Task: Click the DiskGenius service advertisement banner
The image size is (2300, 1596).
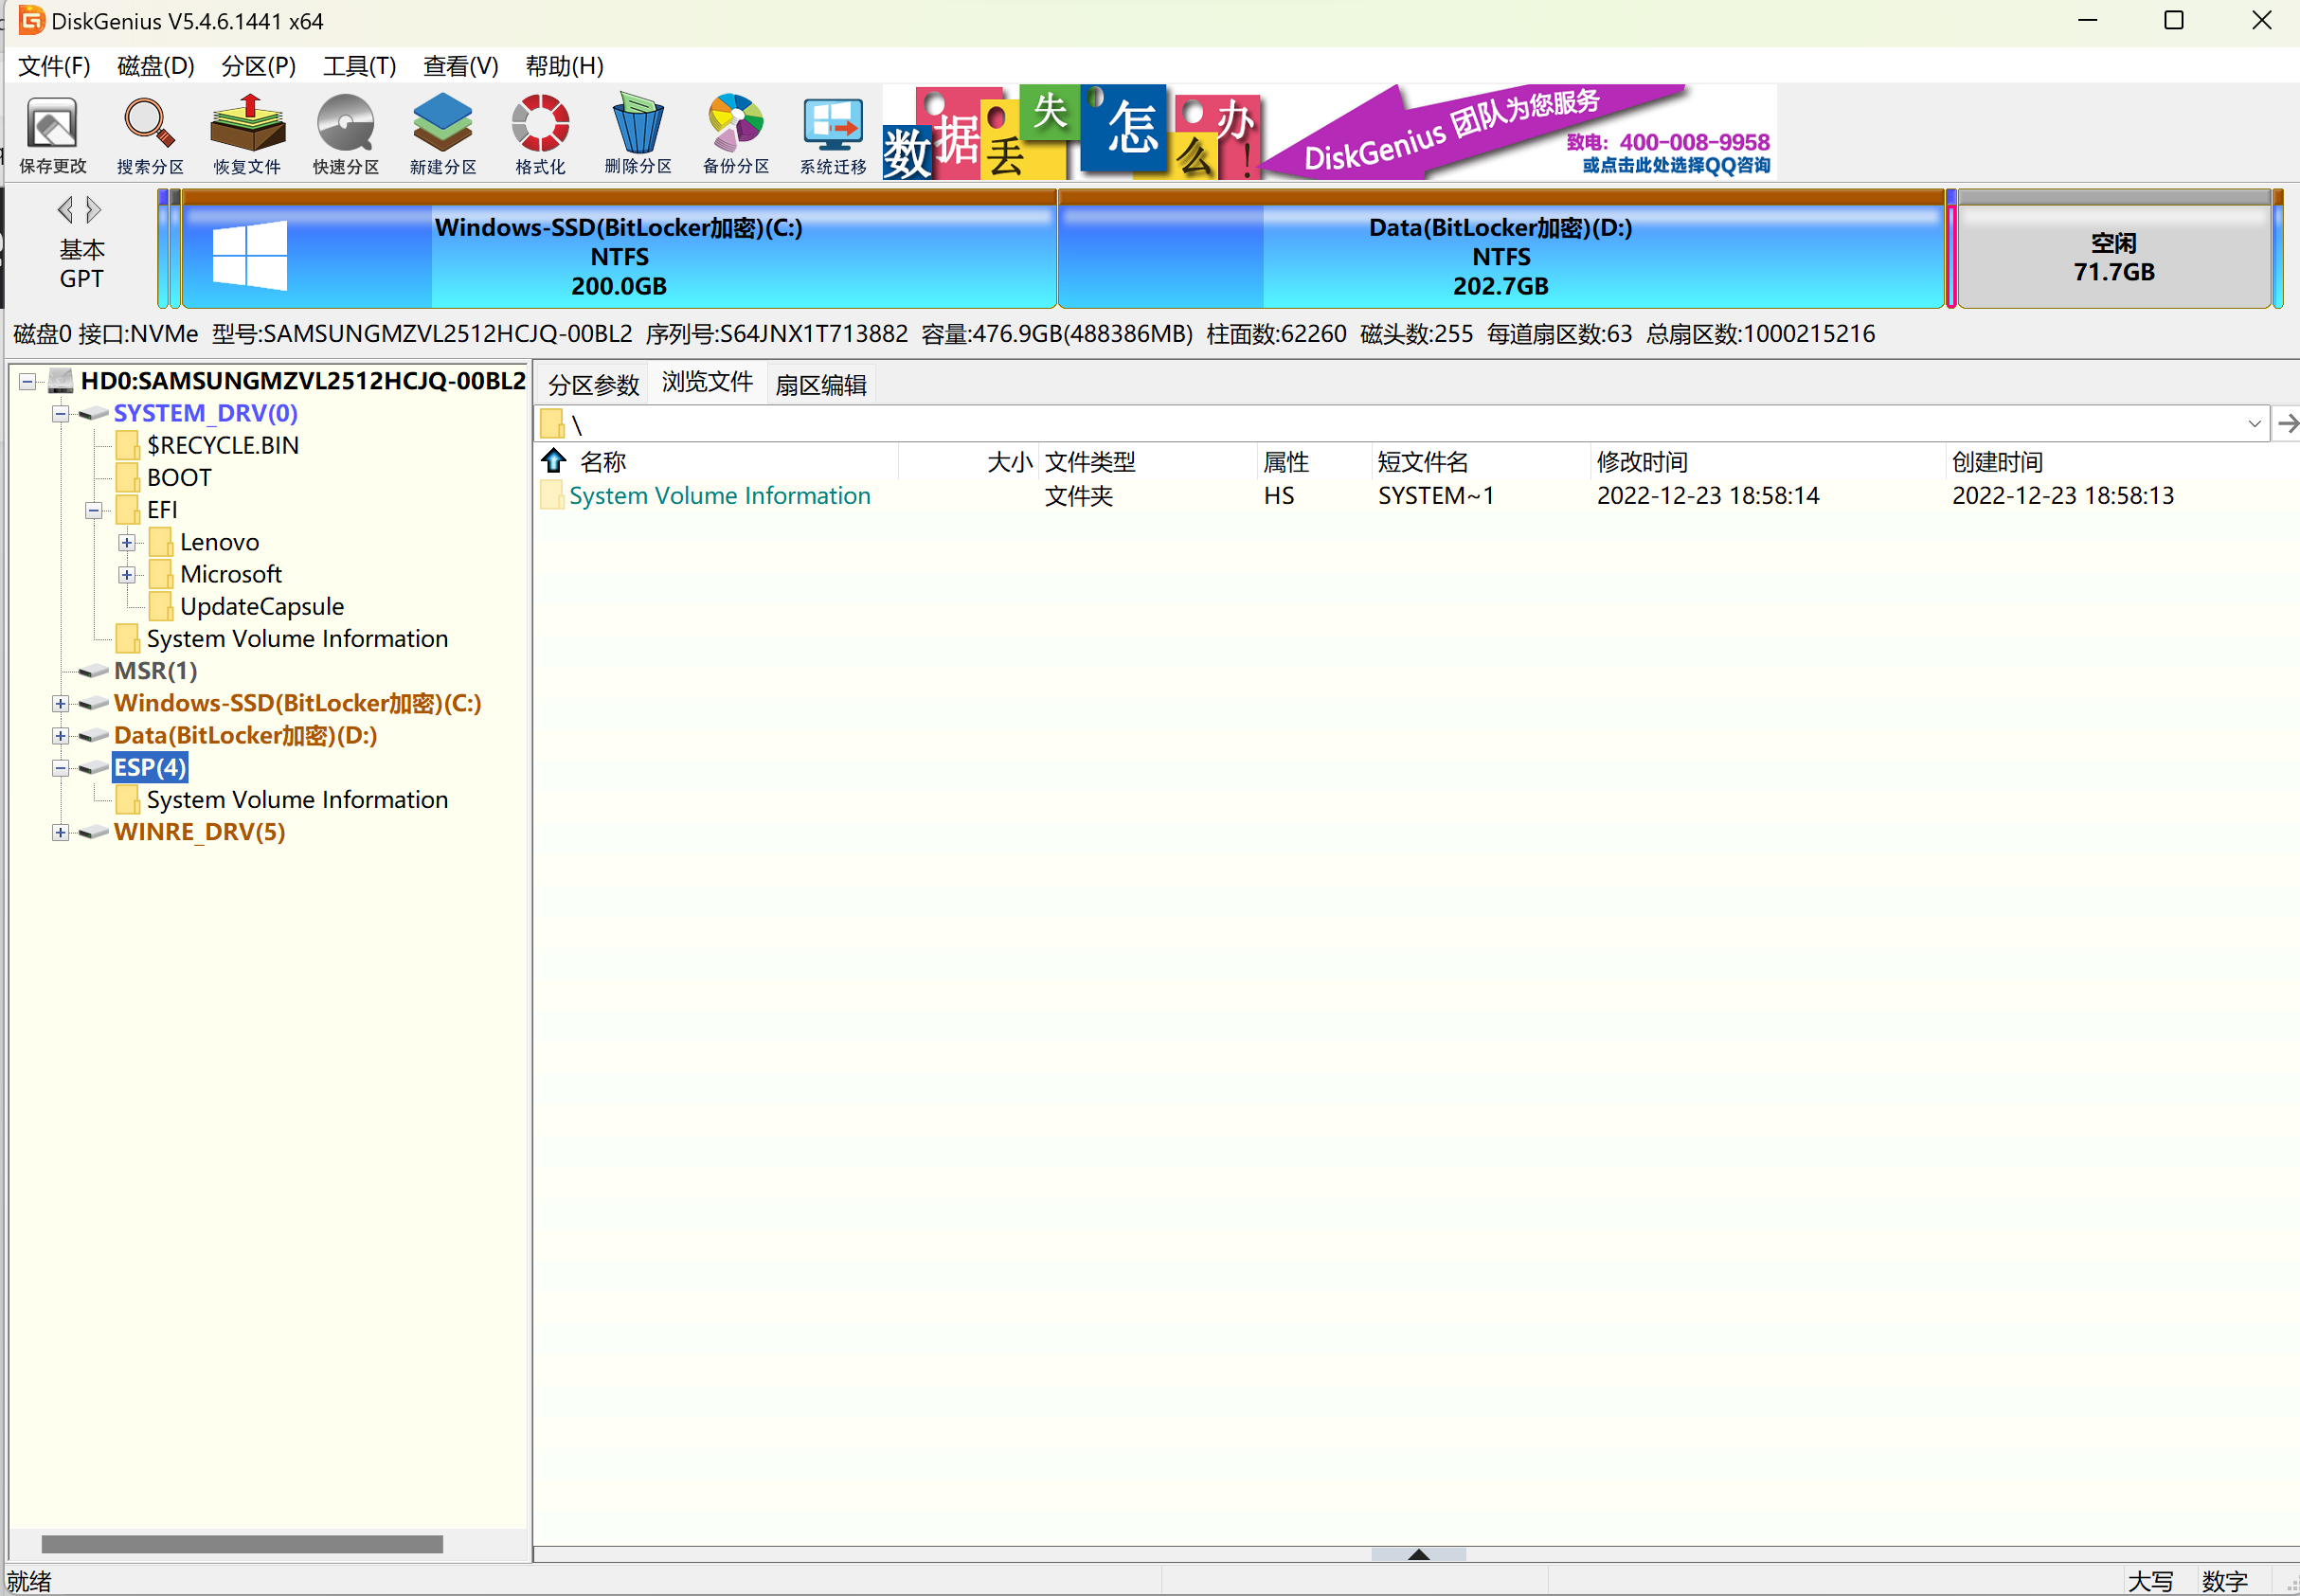Action: (1330, 133)
